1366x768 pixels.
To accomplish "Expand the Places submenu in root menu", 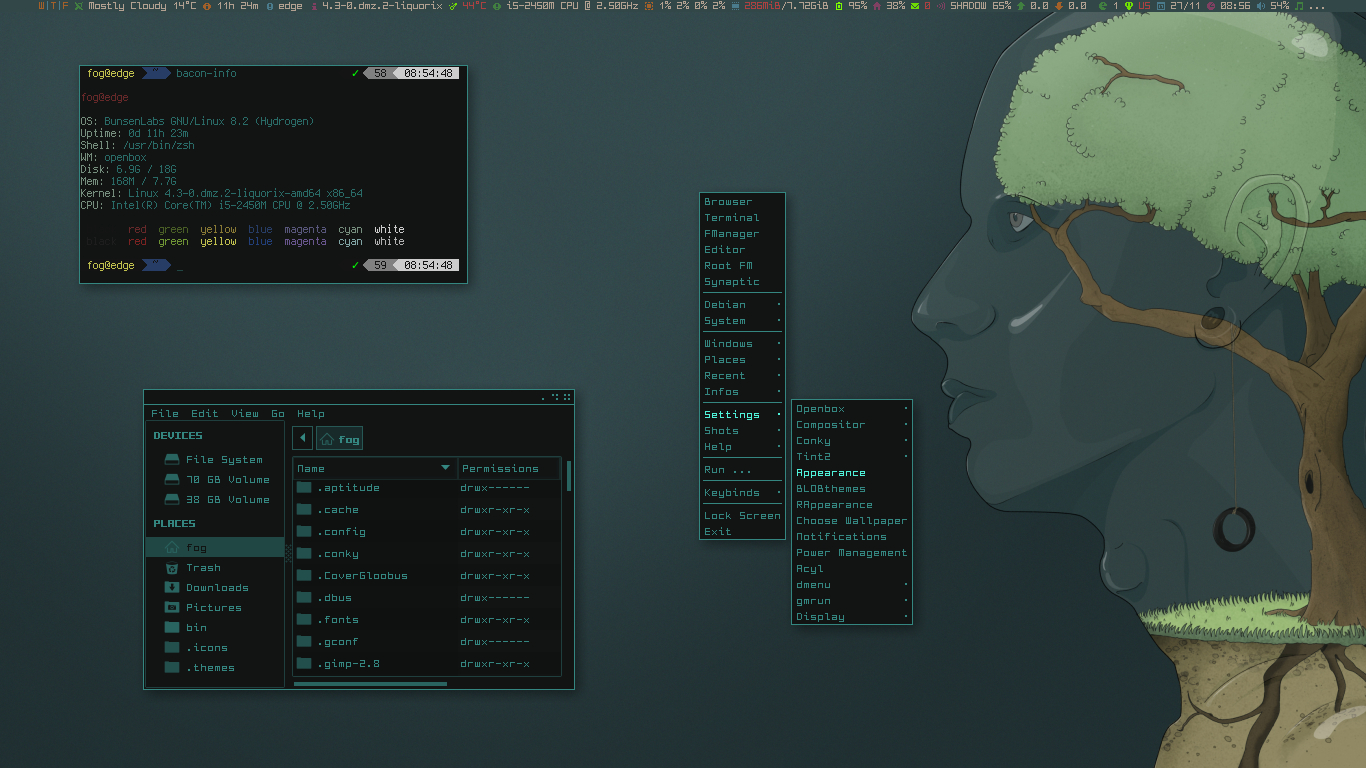I will click(742, 360).
